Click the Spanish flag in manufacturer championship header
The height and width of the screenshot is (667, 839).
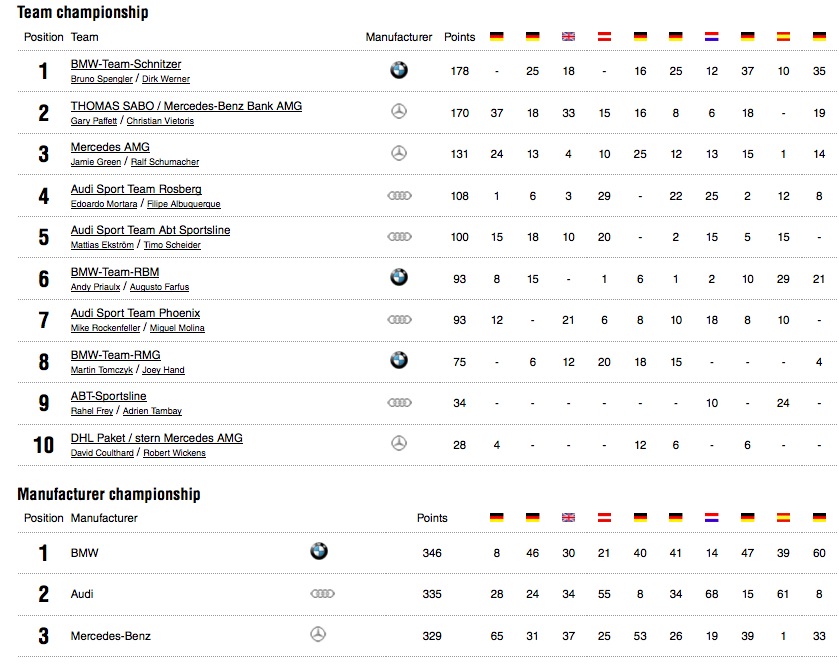click(783, 517)
